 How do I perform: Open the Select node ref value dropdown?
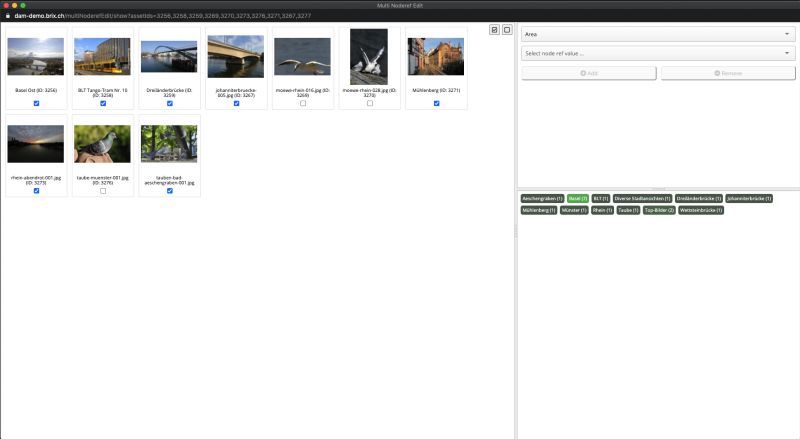[658, 53]
